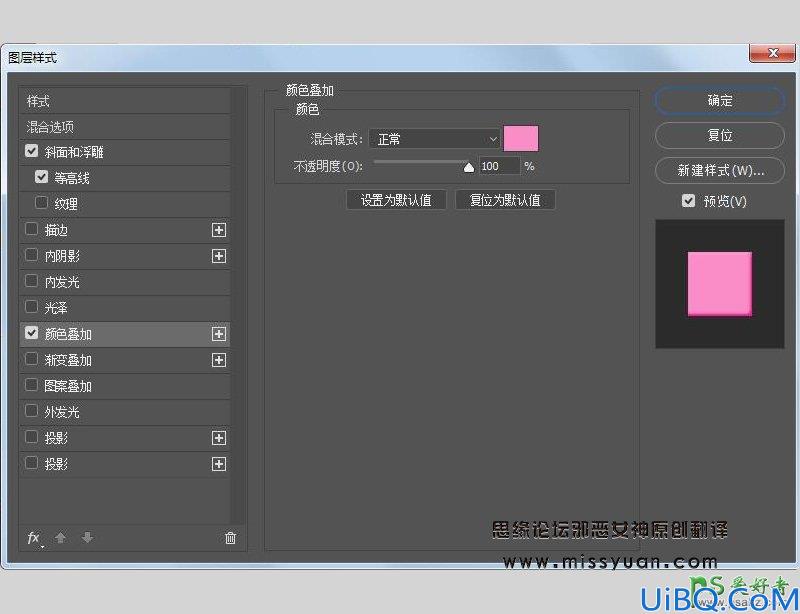Uncheck the 等高线 checkbox
This screenshot has height=614, width=800.
pyautogui.click(x=41, y=177)
